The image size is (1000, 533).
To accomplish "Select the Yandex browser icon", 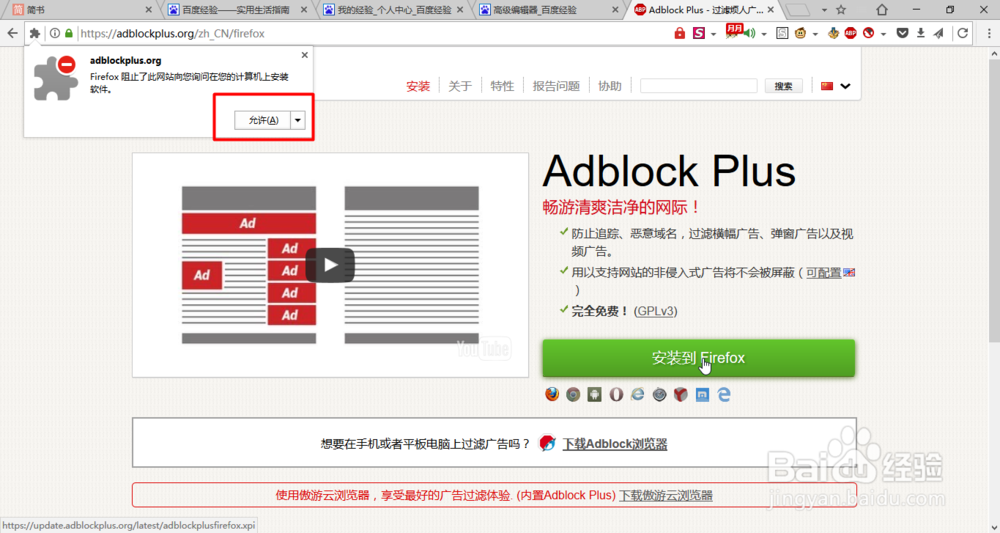I will pos(680,395).
